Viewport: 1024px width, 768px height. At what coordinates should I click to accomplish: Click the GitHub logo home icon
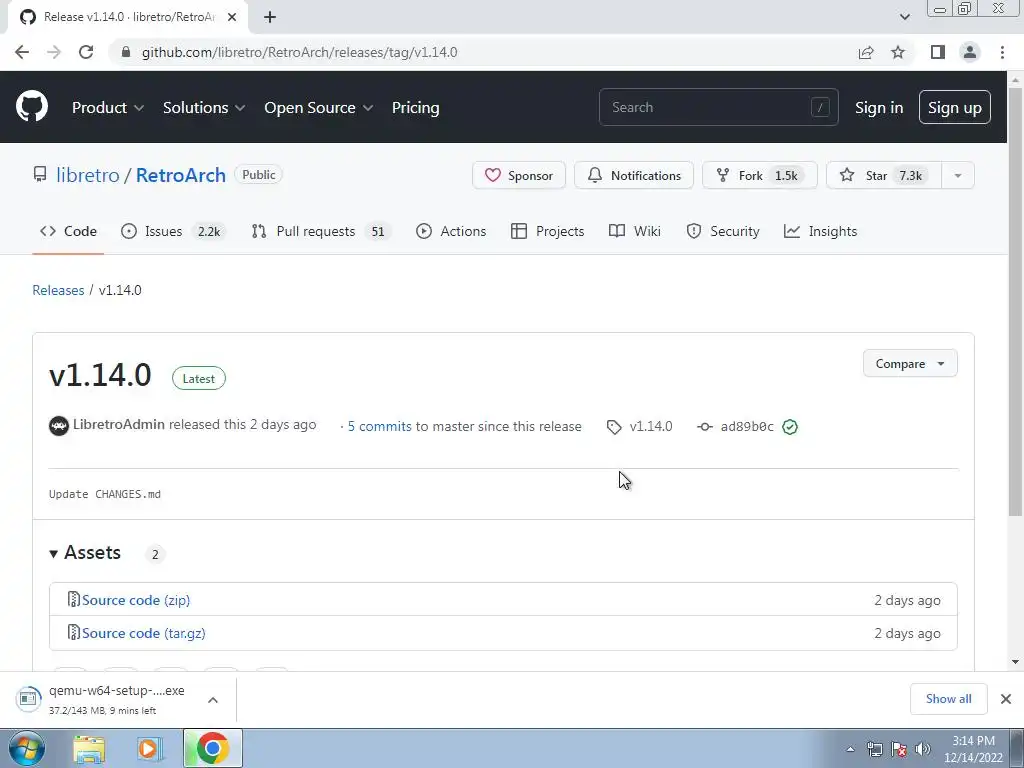click(31, 107)
